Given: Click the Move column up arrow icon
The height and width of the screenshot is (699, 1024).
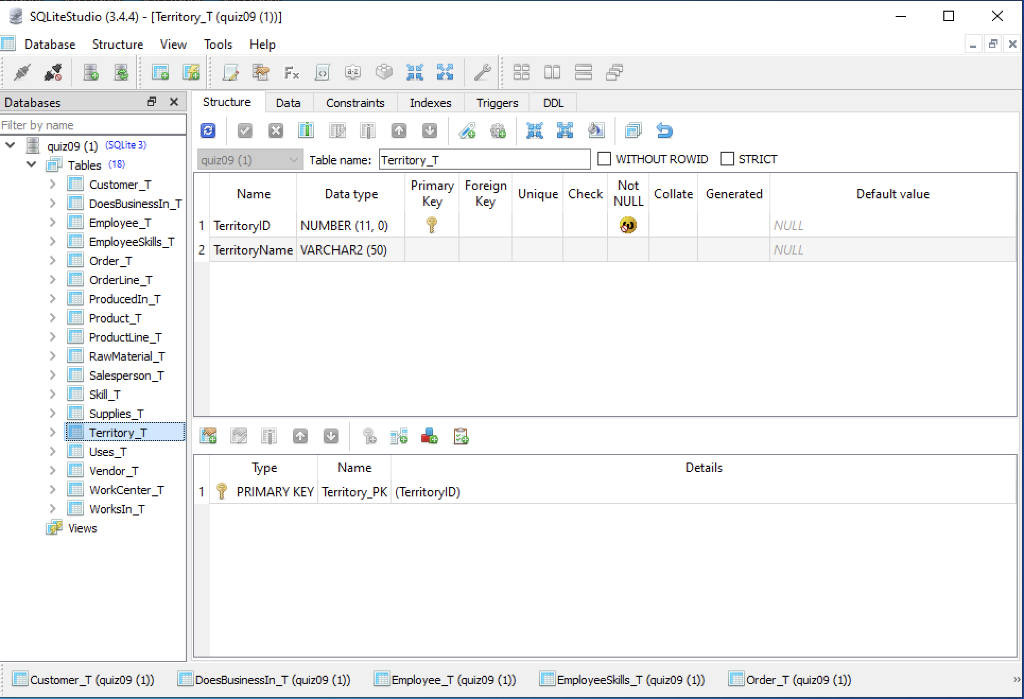Looking at the screenshot, I should [x=398, y=131].
